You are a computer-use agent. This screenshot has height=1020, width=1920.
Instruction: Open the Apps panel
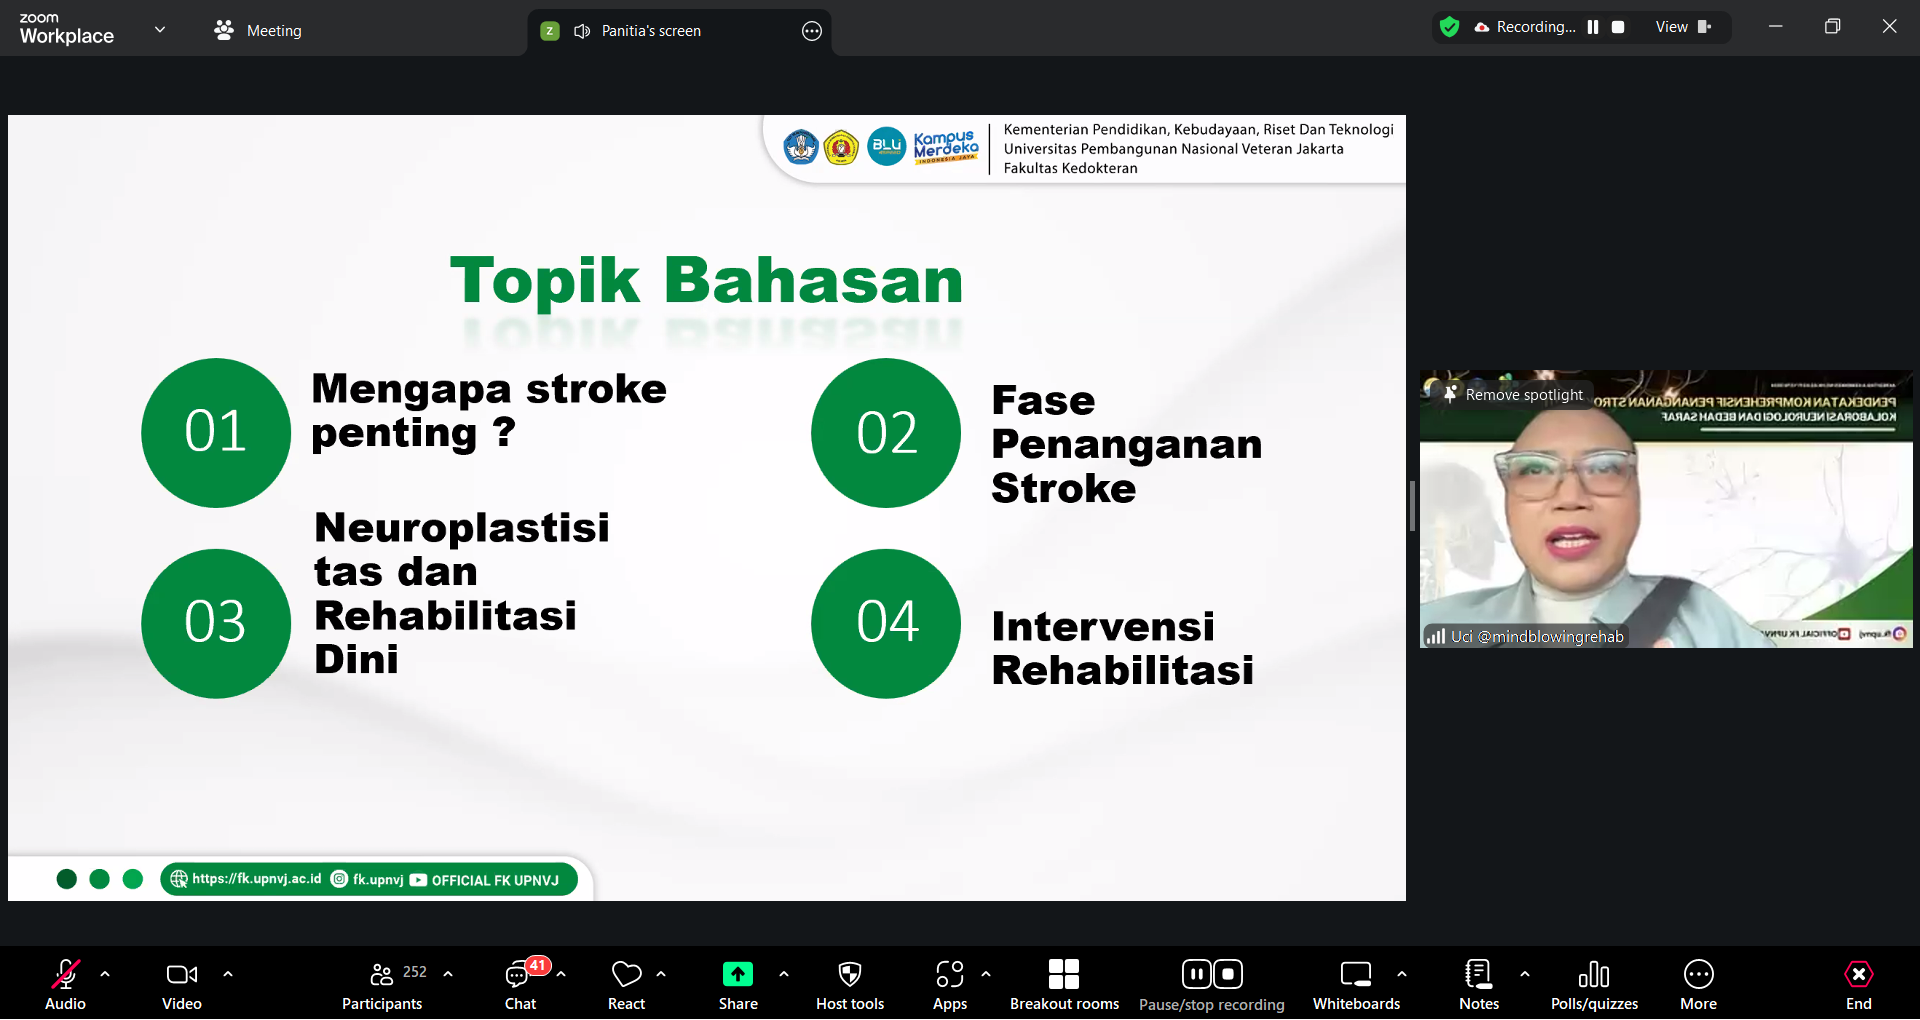(x=949, y=984)
